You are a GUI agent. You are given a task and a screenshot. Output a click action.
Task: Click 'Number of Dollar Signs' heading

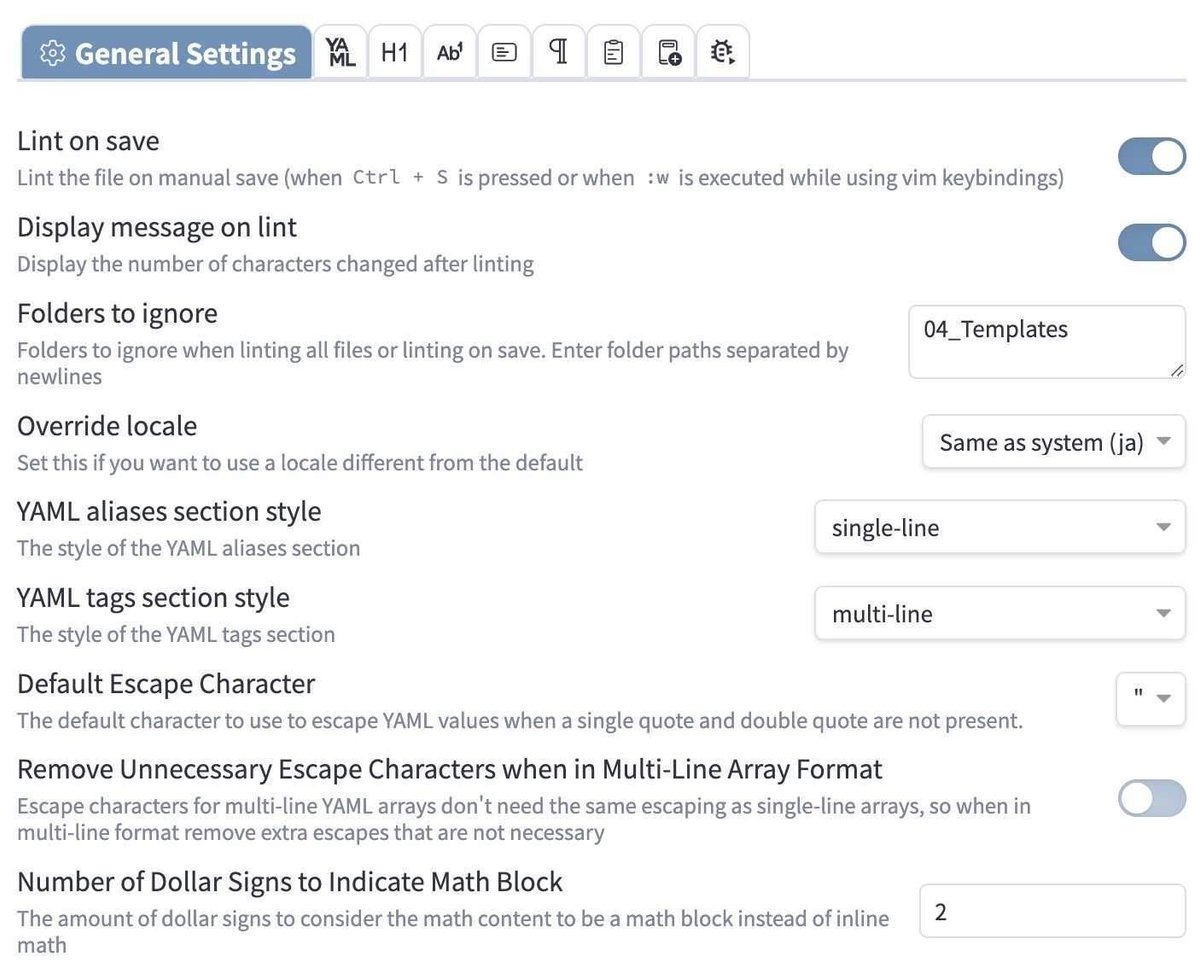coord(290,881)
